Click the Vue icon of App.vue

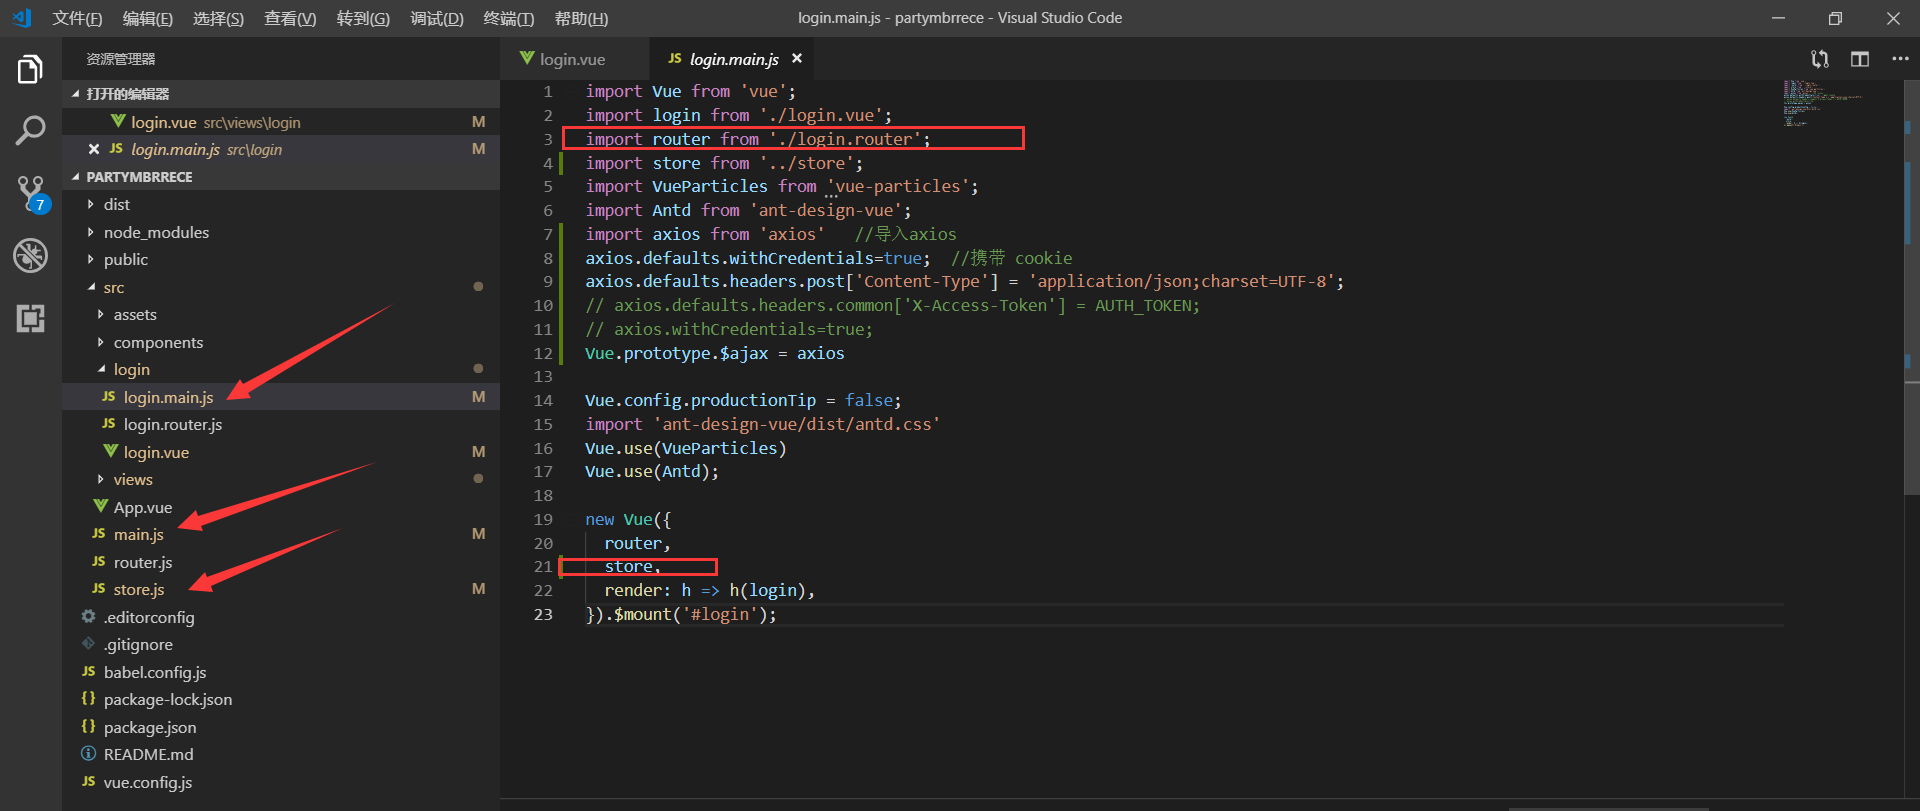click(100, 507)
